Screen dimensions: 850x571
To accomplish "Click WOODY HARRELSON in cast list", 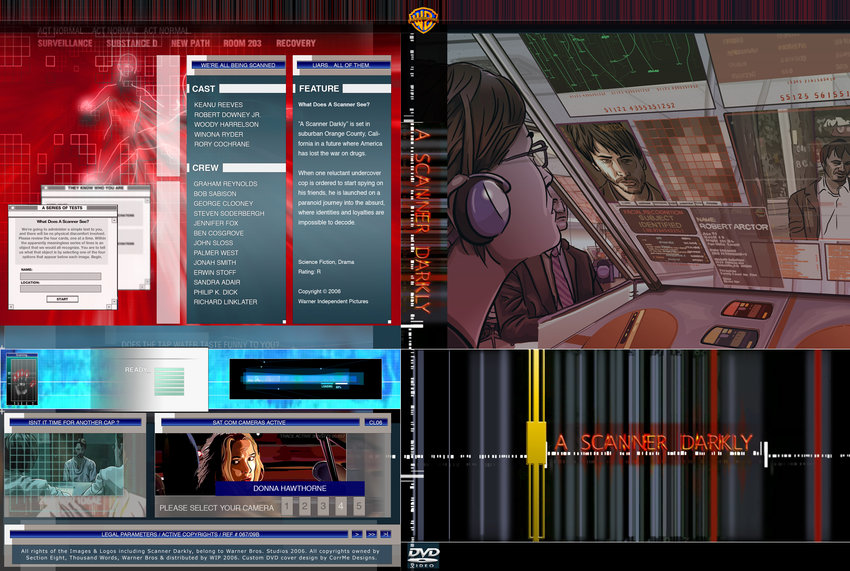I will point(226,124).
